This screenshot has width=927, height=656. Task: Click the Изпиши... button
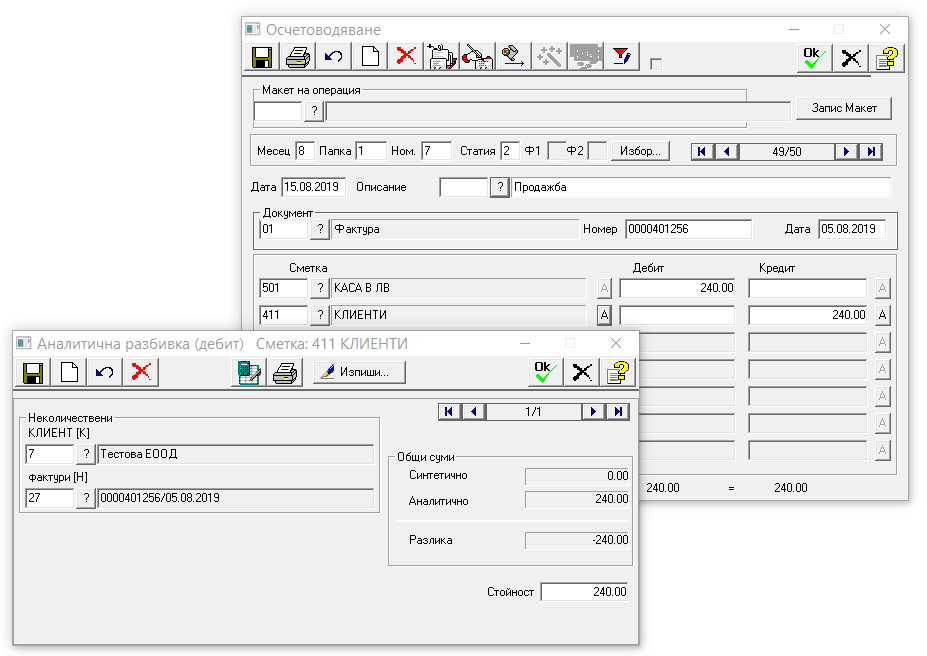tap(359, 373)
